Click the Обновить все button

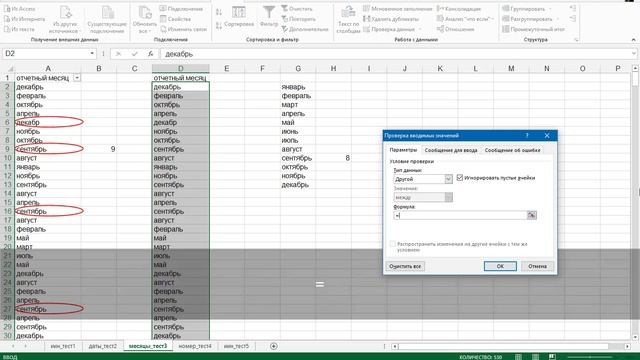click(144, 20)
